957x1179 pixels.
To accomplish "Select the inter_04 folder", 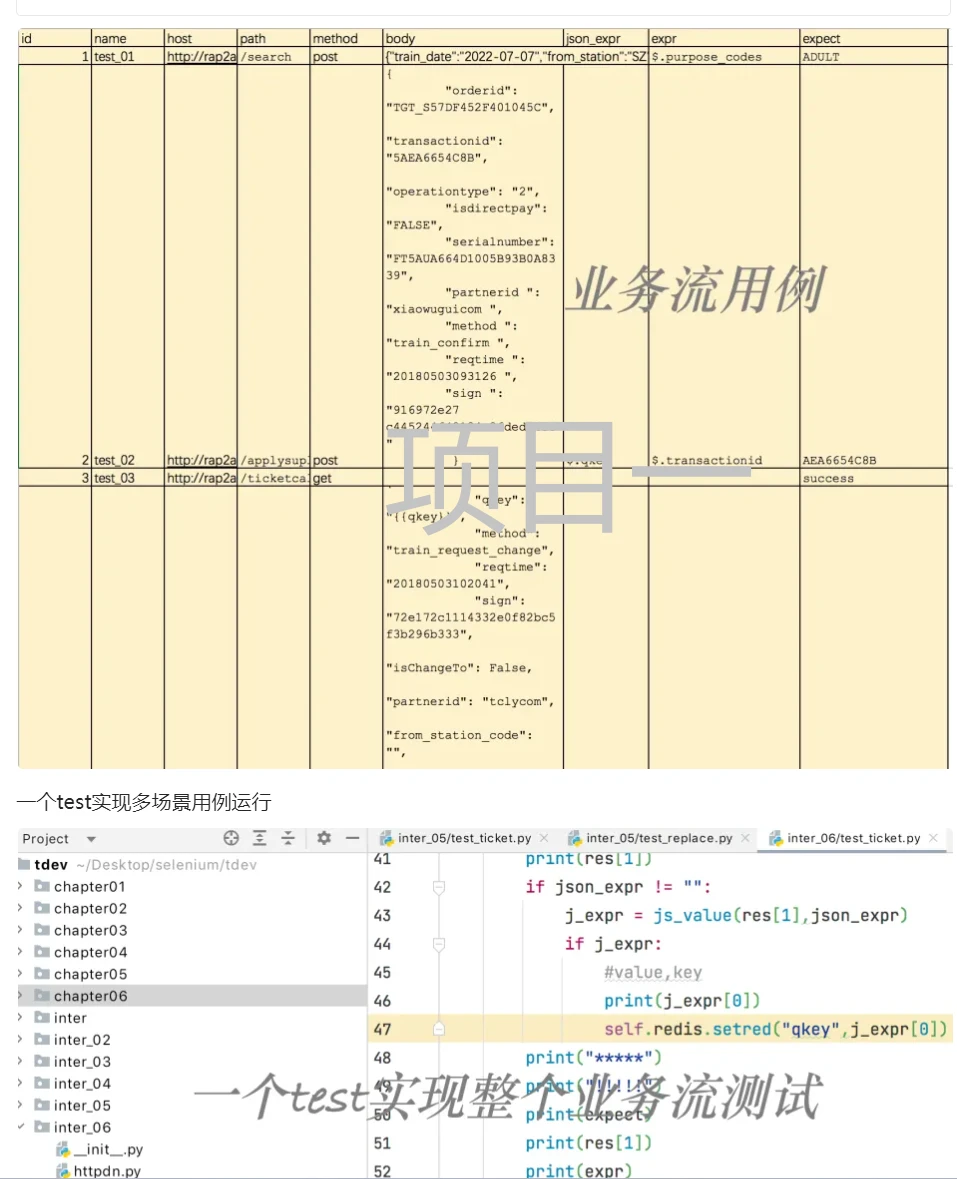I will point(82,1083).
